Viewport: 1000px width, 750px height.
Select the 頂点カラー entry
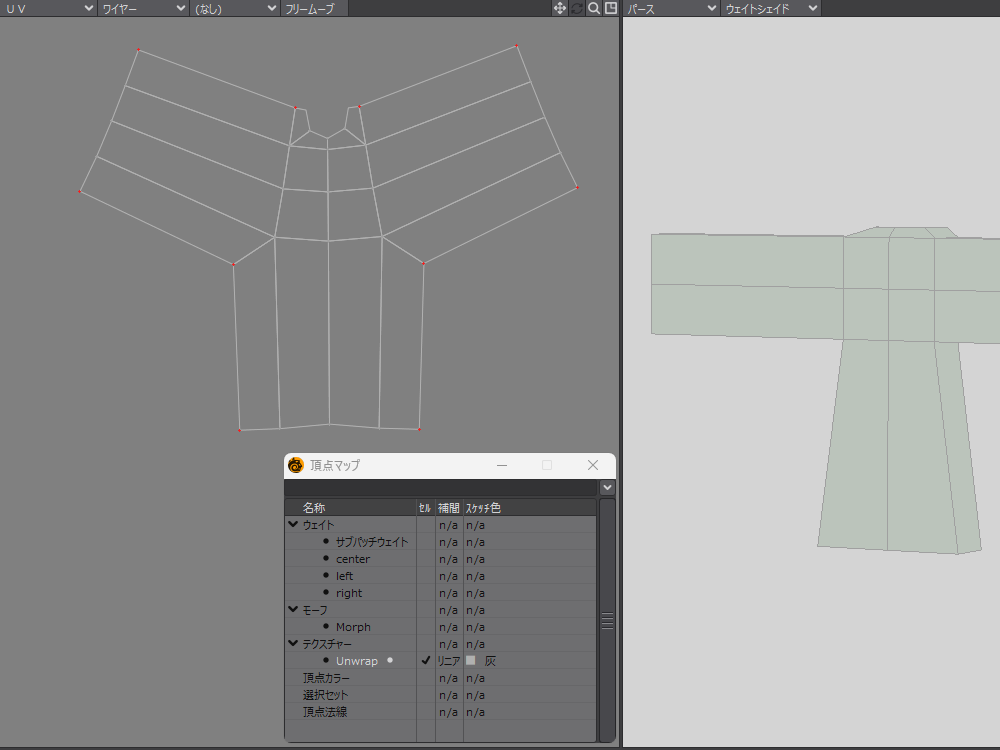point(326,678)
